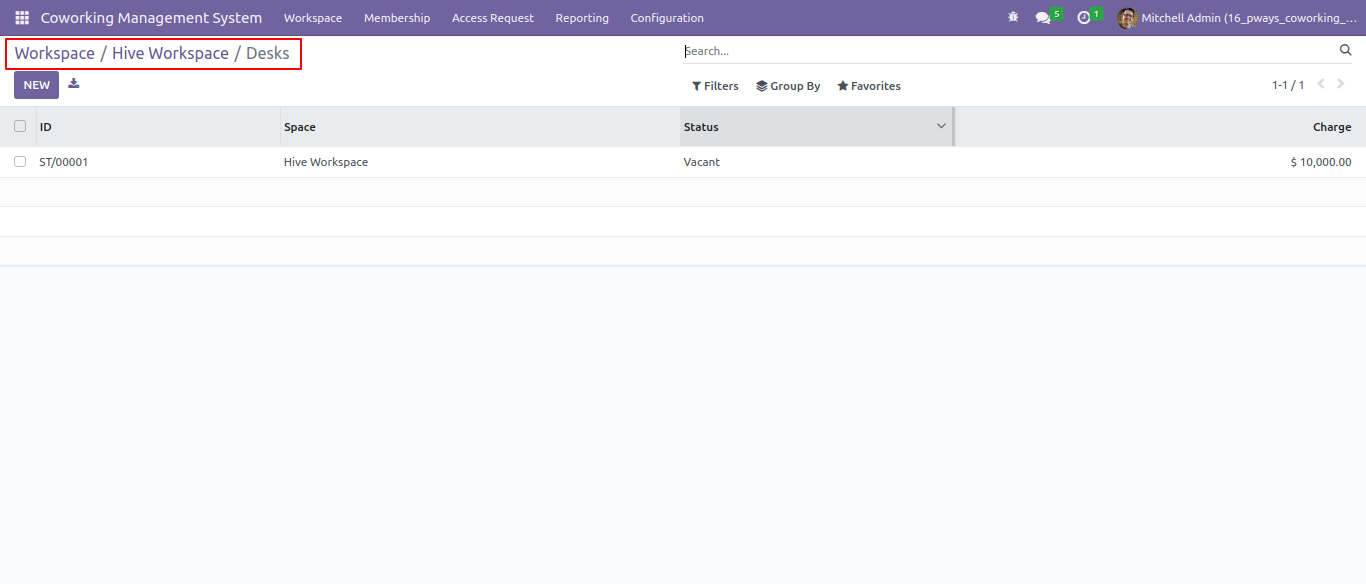Open the apps grid home menu icon
Image resolution: width=1366 pixels, height=584 pixels.
tap(22, 18)
